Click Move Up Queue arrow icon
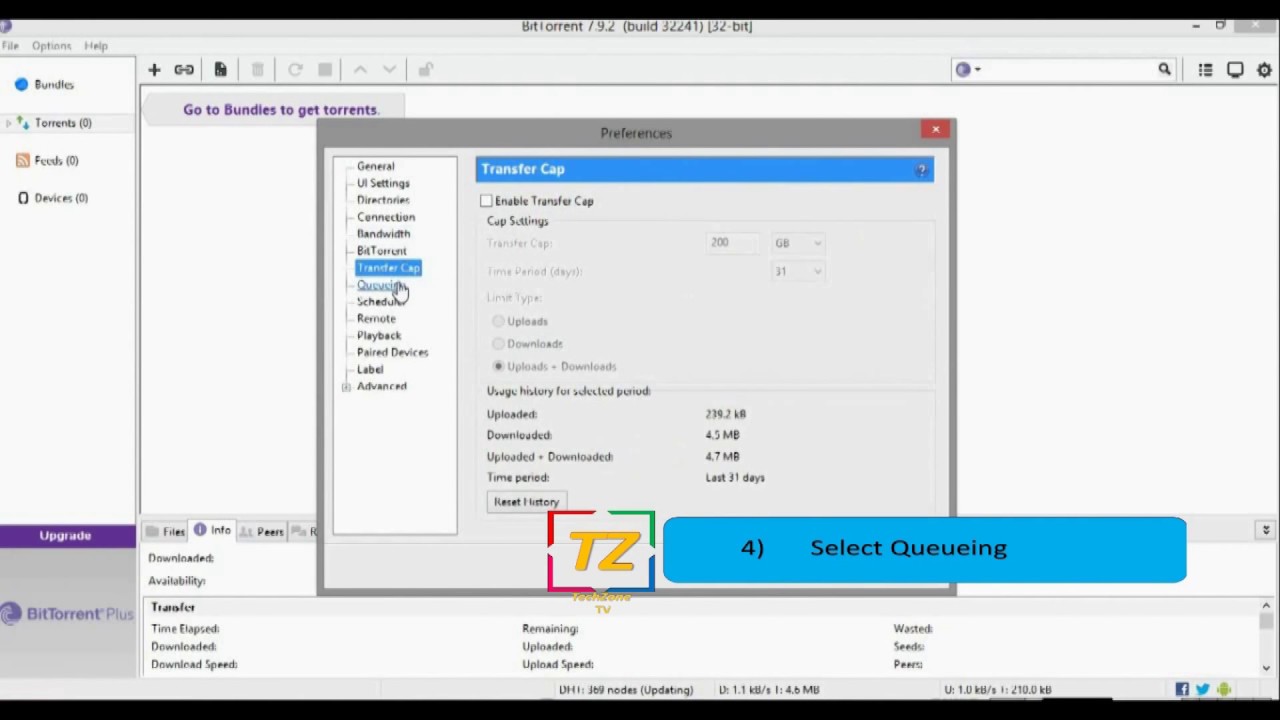This screenshot has height=720, width=1280. click(x=360, y=70)
